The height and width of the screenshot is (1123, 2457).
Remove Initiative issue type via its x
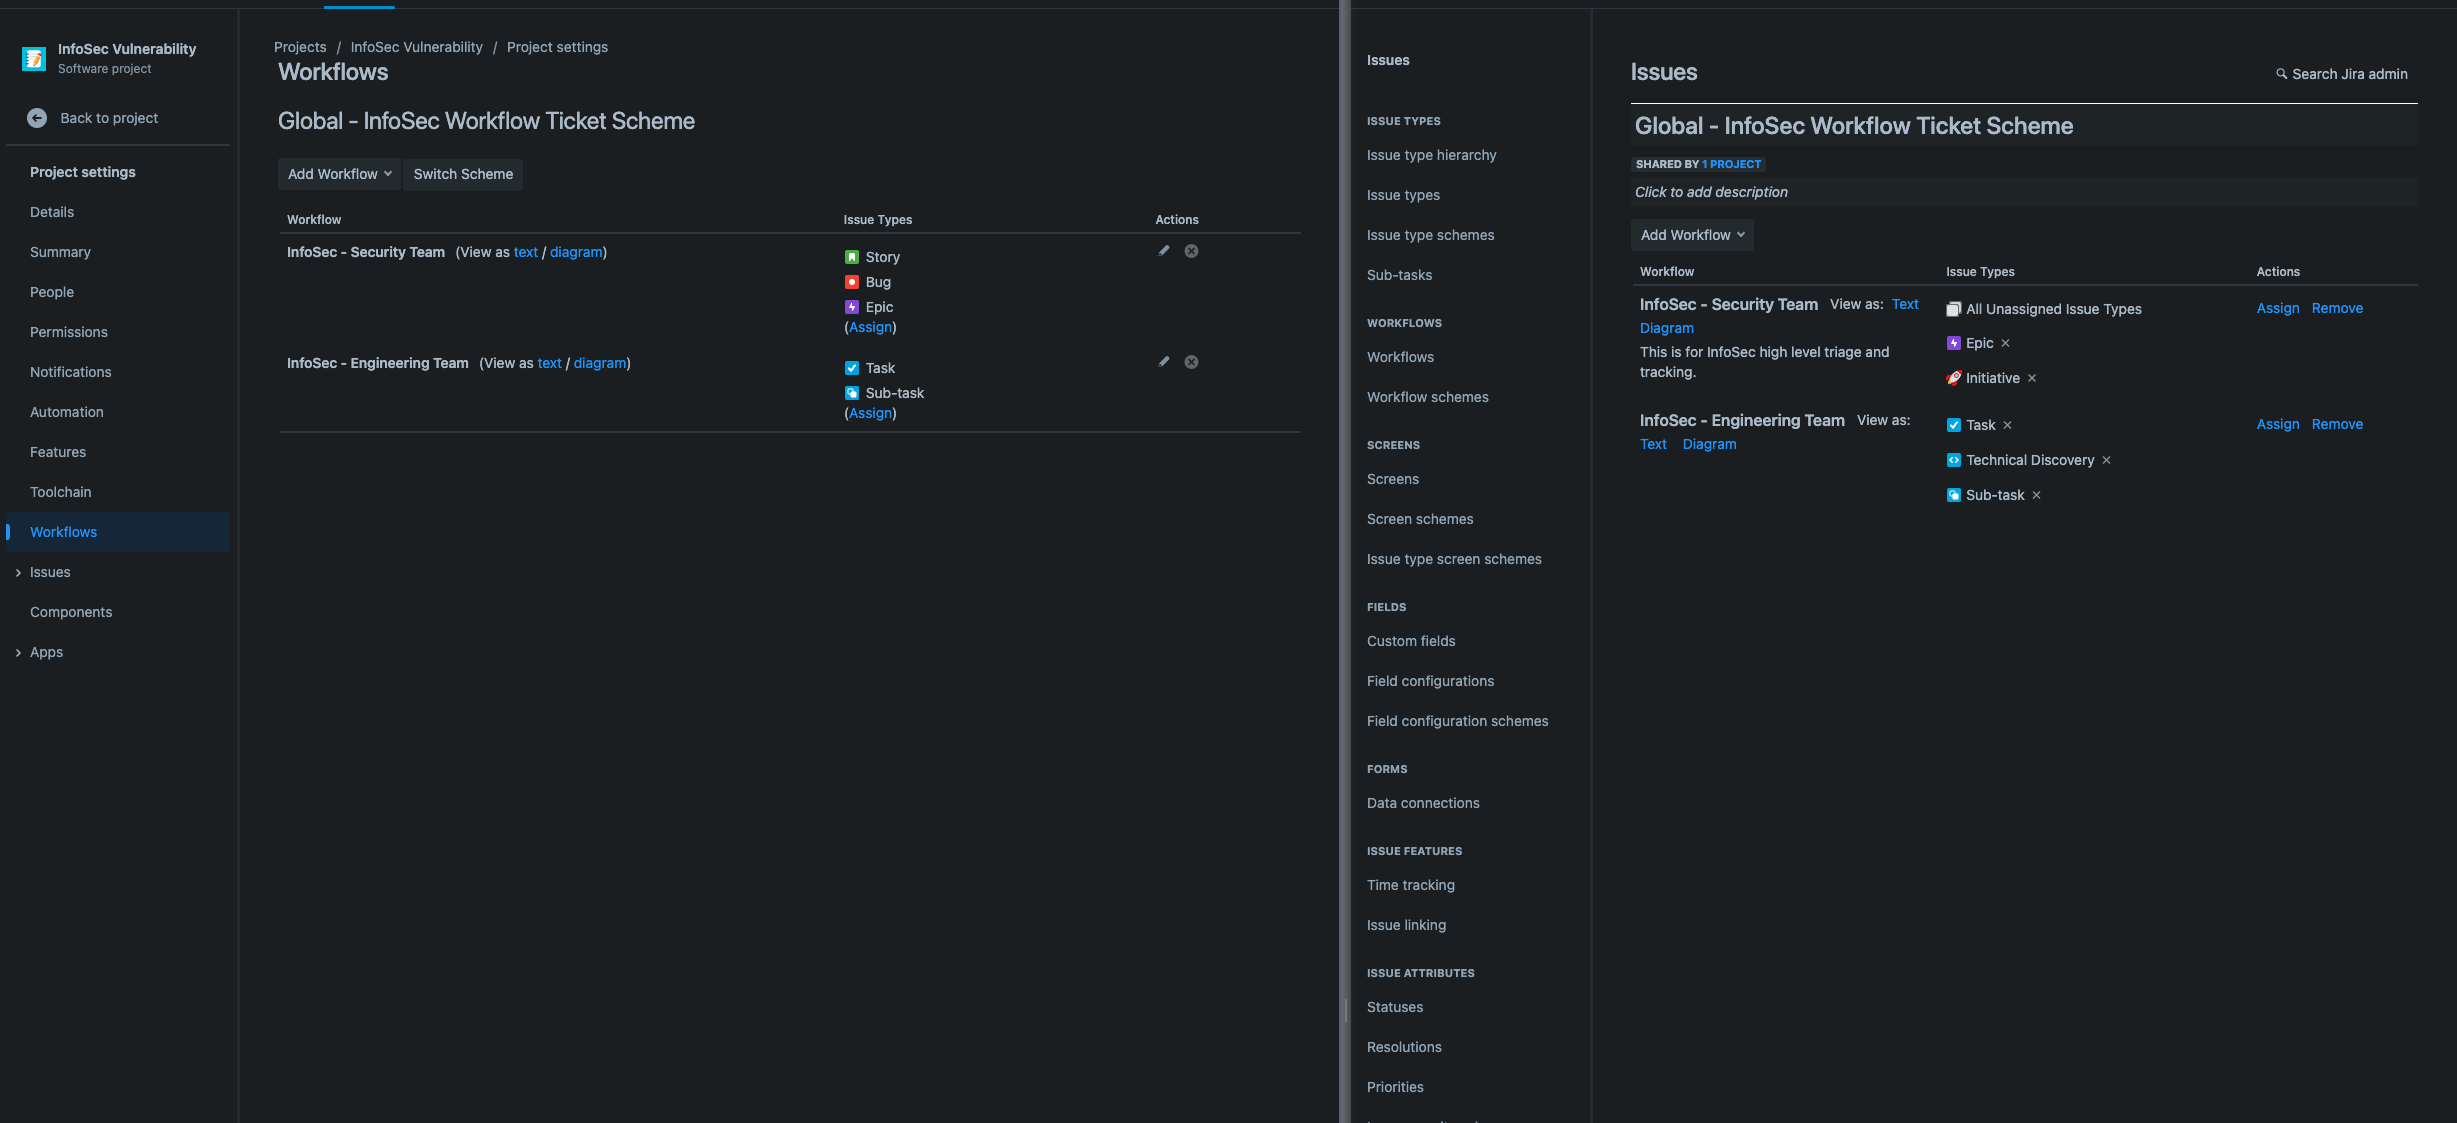2031,378
